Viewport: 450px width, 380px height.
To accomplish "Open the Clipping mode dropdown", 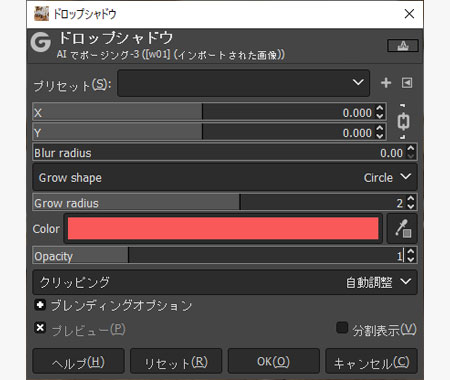I will (225, 282).
